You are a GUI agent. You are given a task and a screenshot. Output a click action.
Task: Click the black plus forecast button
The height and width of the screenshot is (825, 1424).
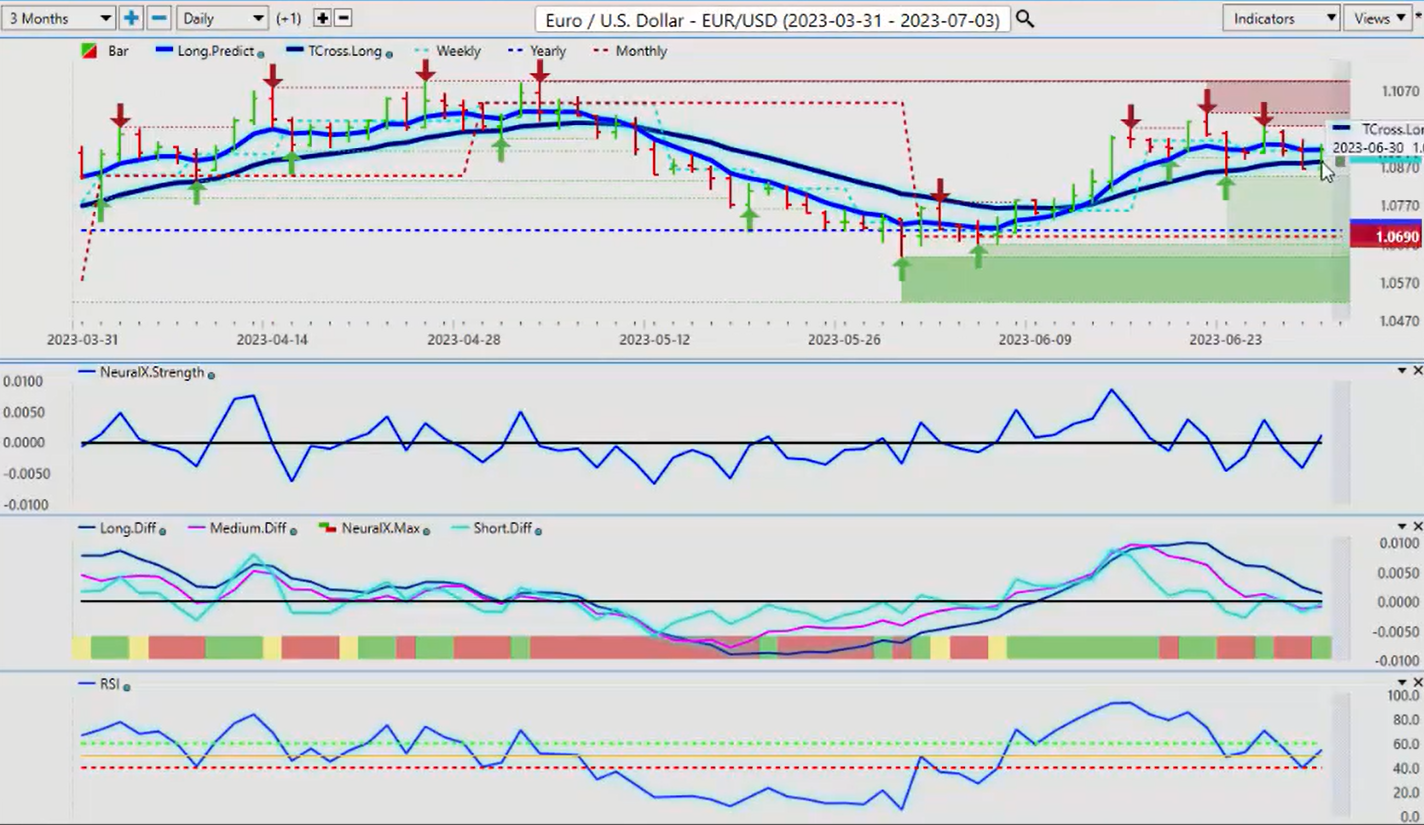pos(322,18)
